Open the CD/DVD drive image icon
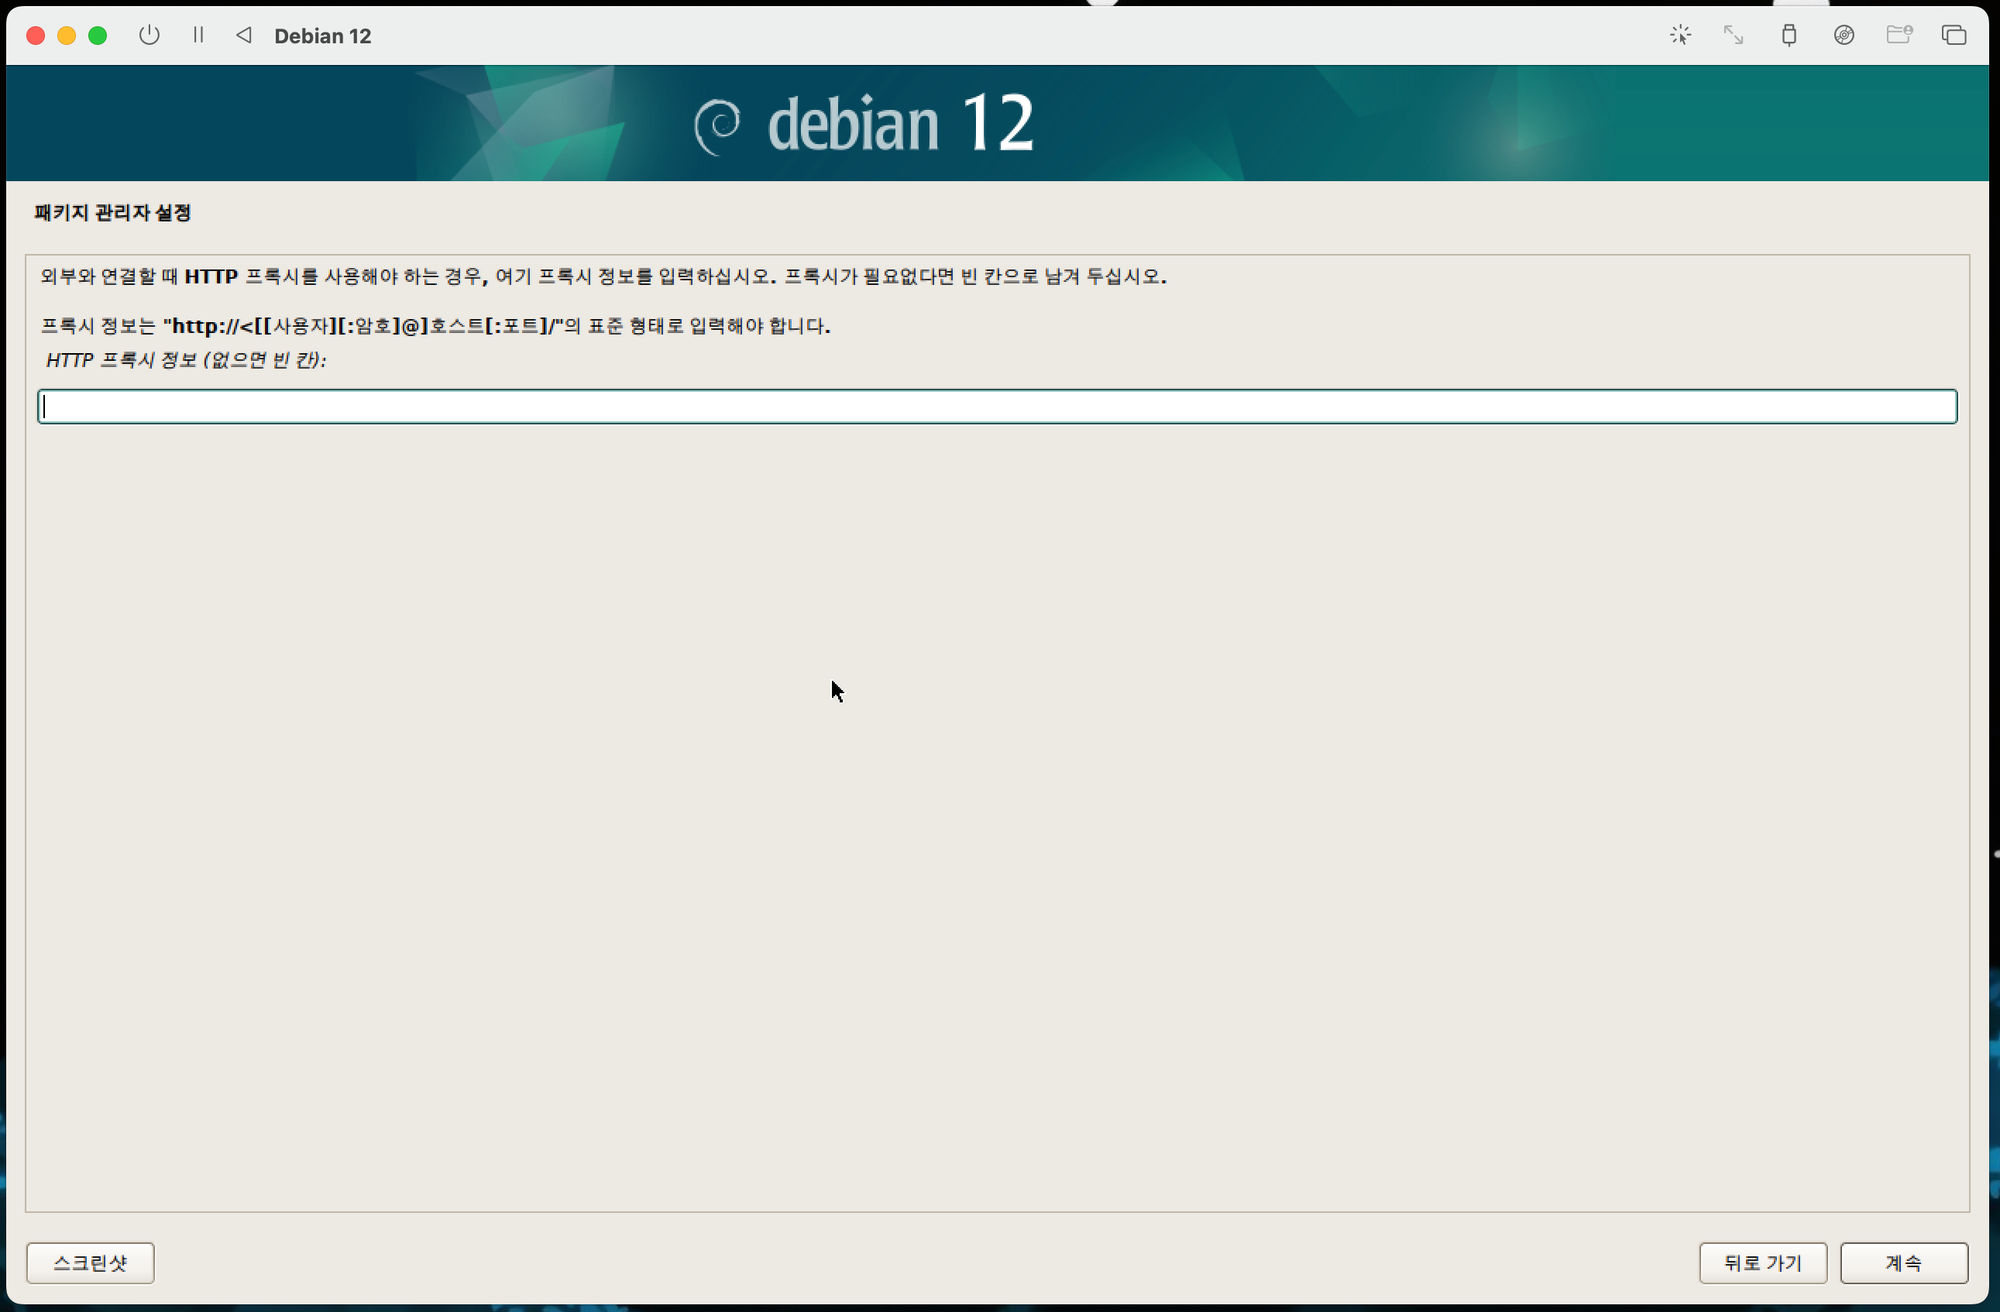 click(1844, 35)
